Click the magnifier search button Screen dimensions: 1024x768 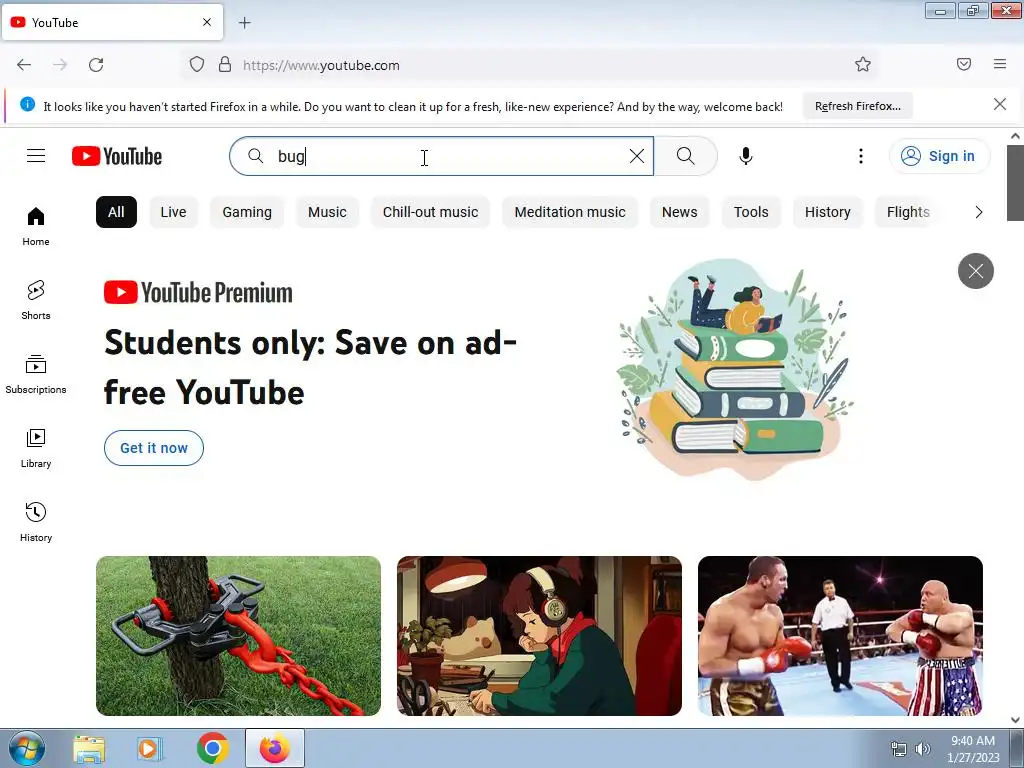[x=686, y=156]
